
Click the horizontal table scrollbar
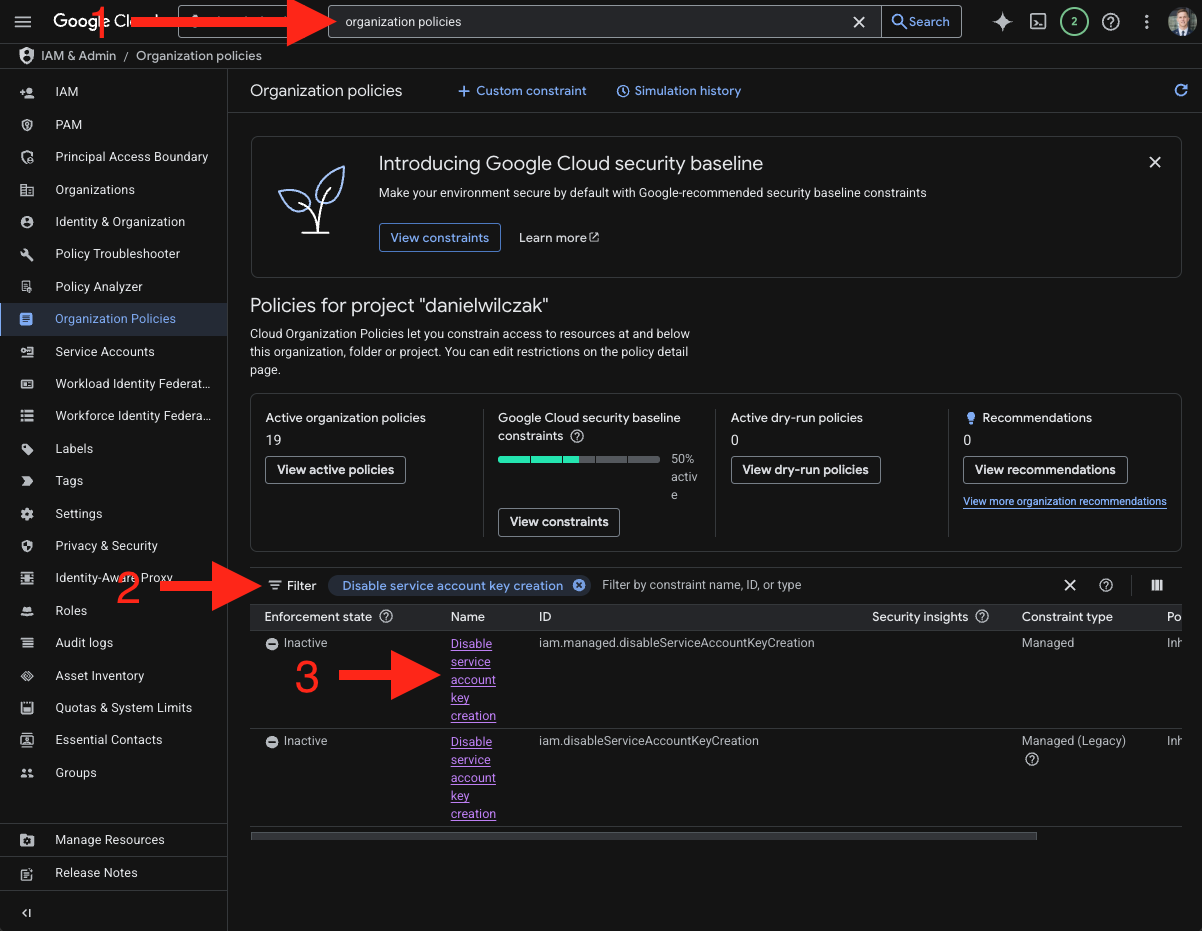coord(643,836)
